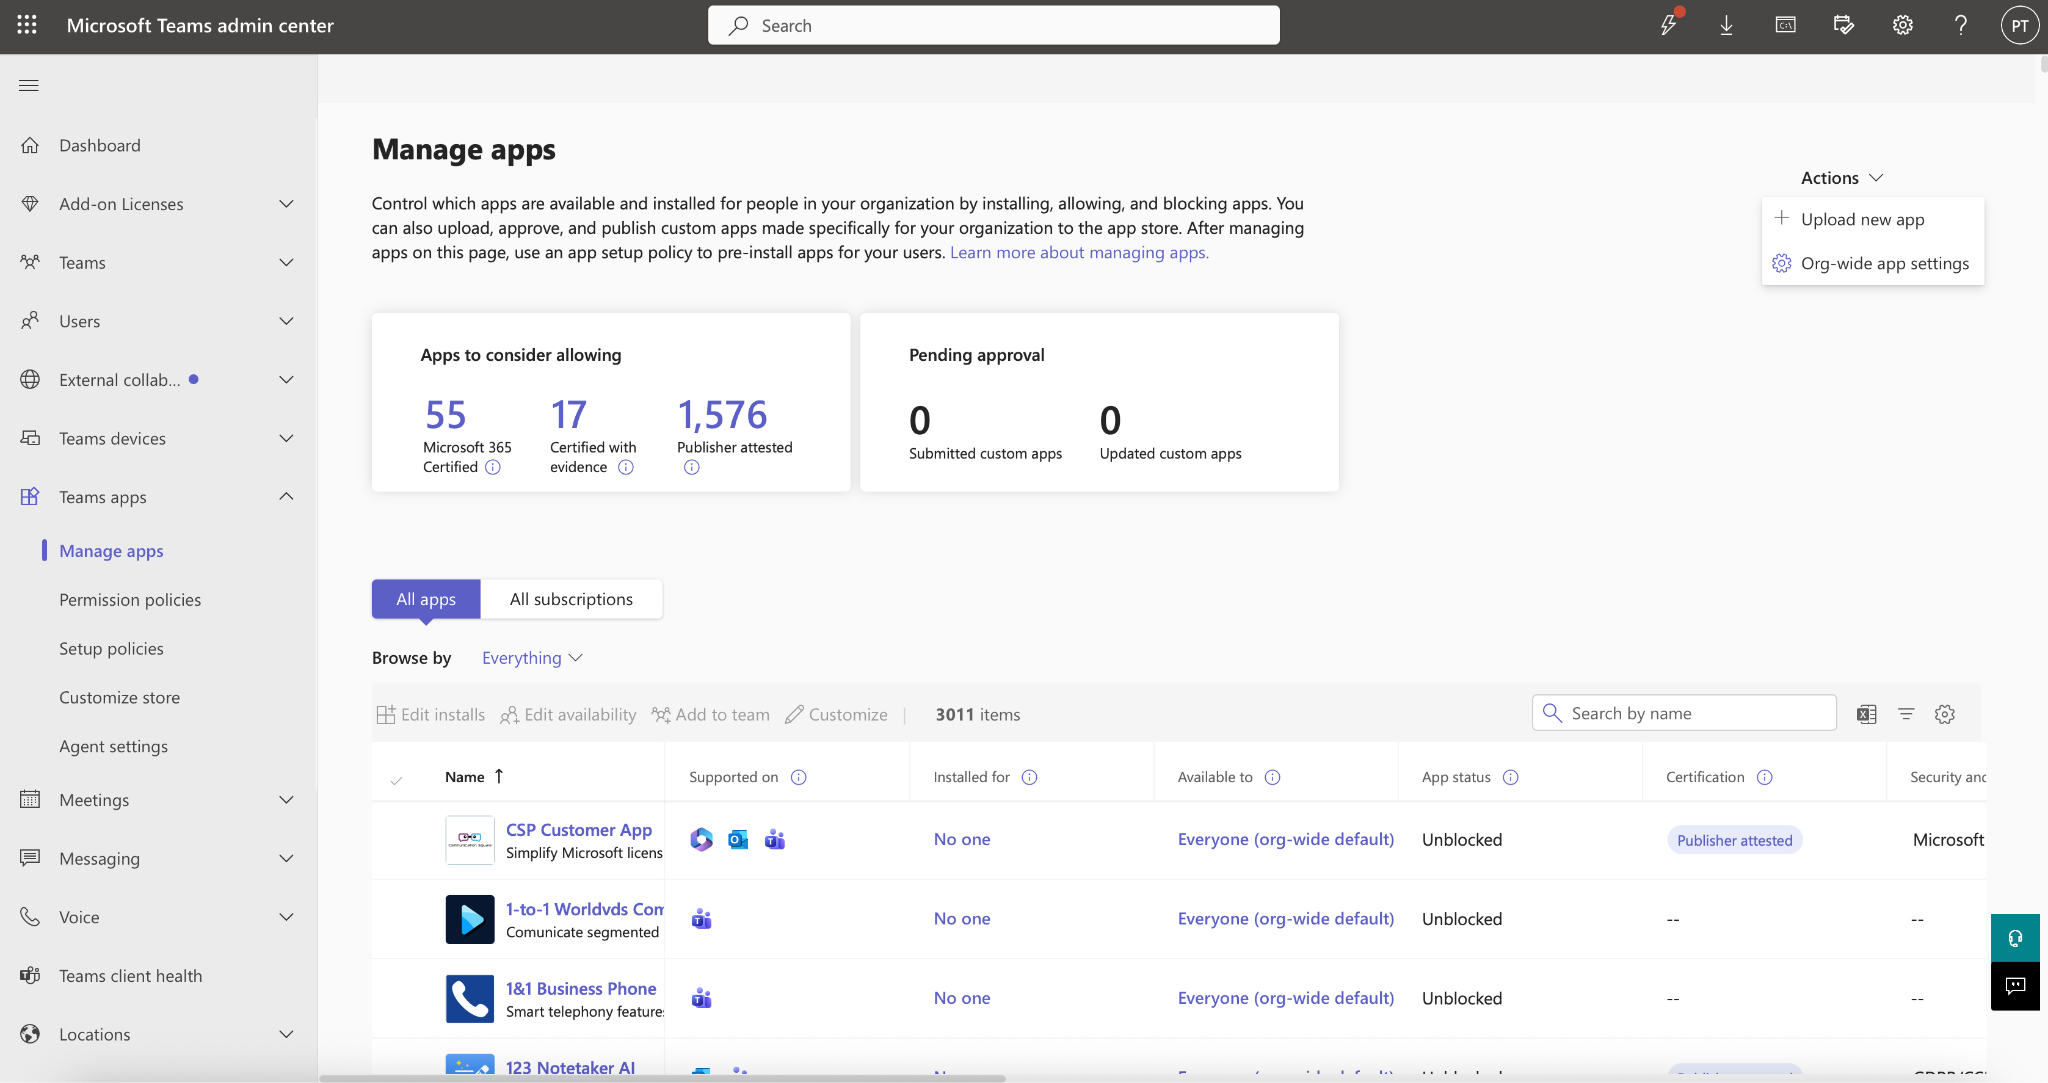
Task: Sort table by Name column header
Action: (474, 777)
